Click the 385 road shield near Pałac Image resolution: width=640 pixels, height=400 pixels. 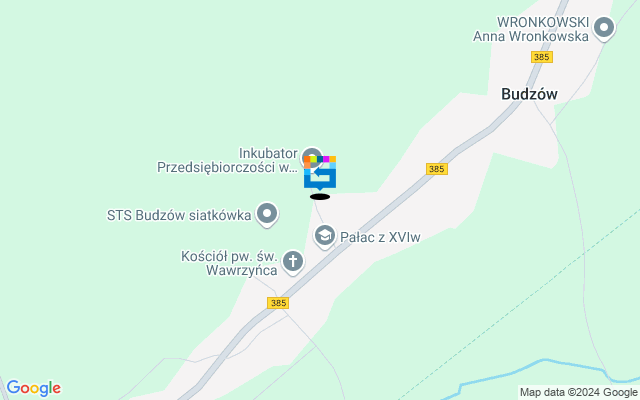click(437, 169)
